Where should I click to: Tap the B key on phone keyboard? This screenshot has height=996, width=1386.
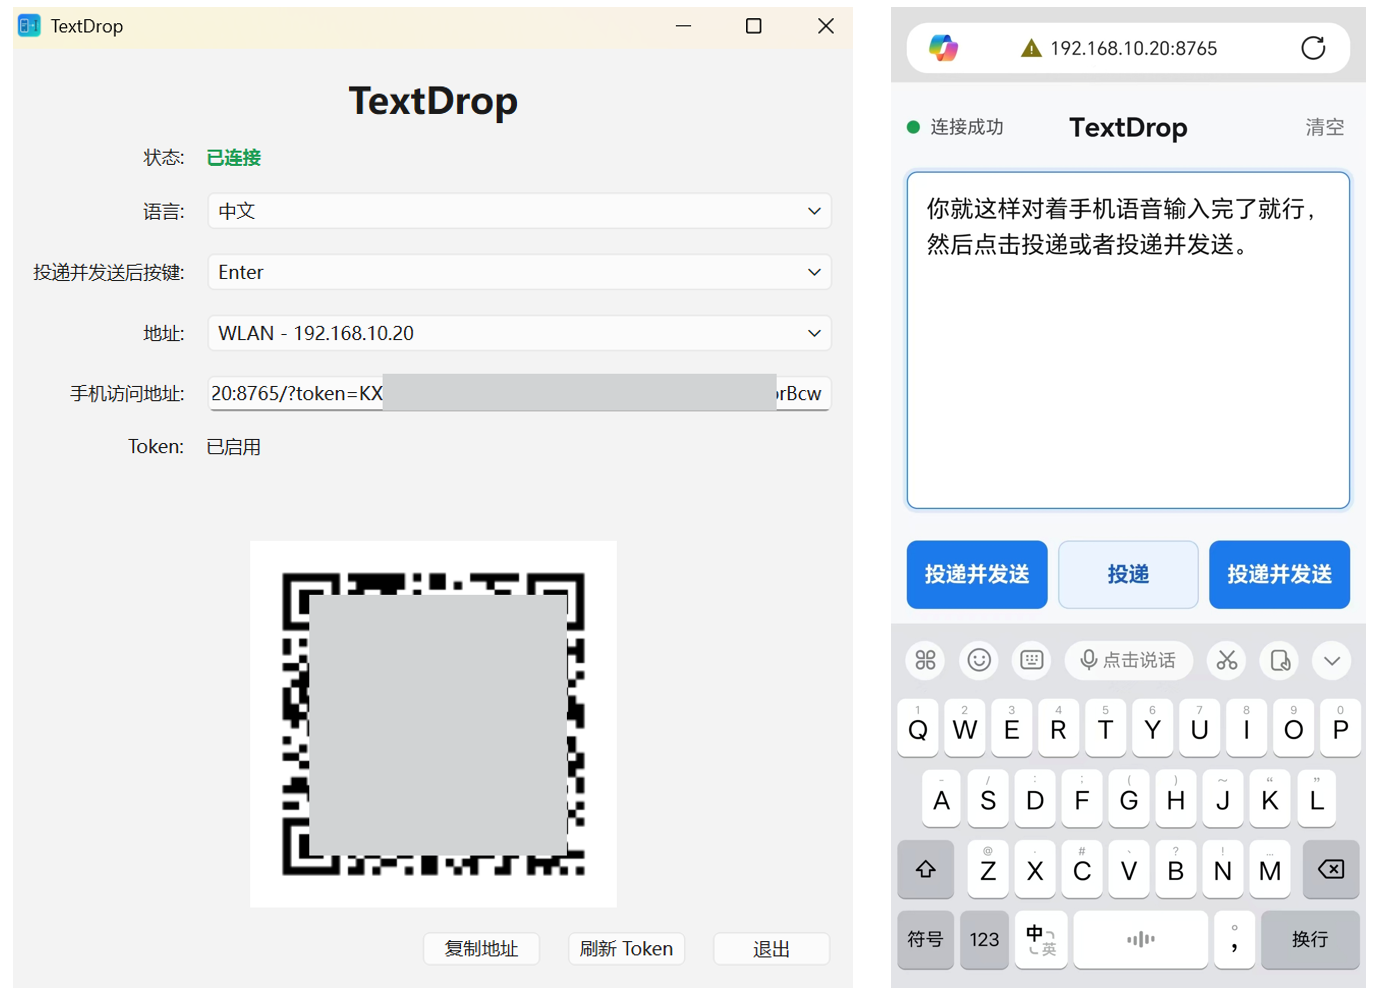(1176, 869)
